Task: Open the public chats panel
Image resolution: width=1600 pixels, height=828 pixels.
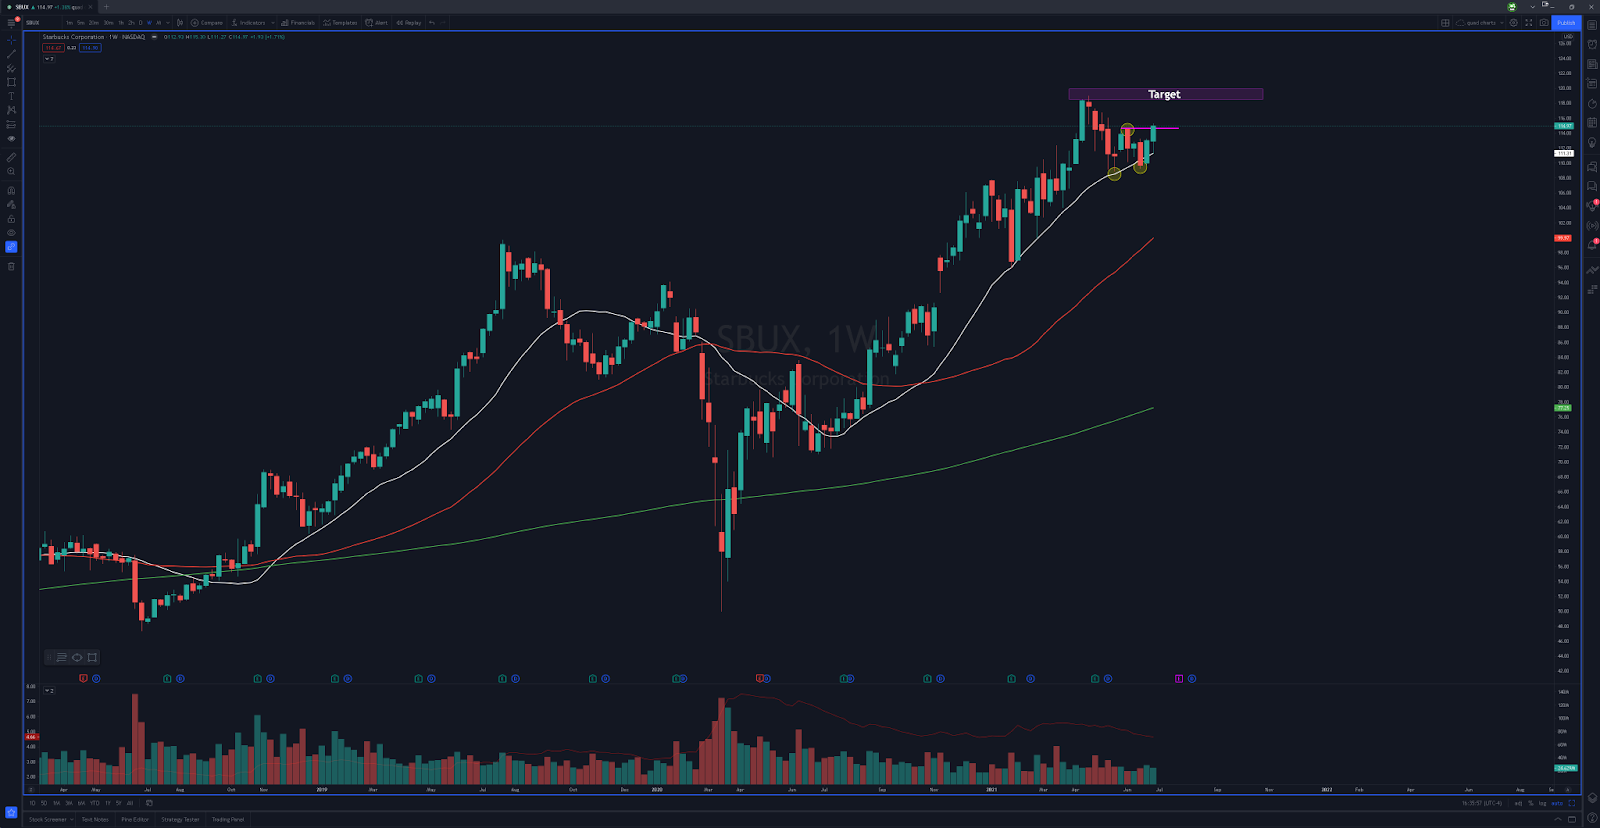Action: [1592, 166]
